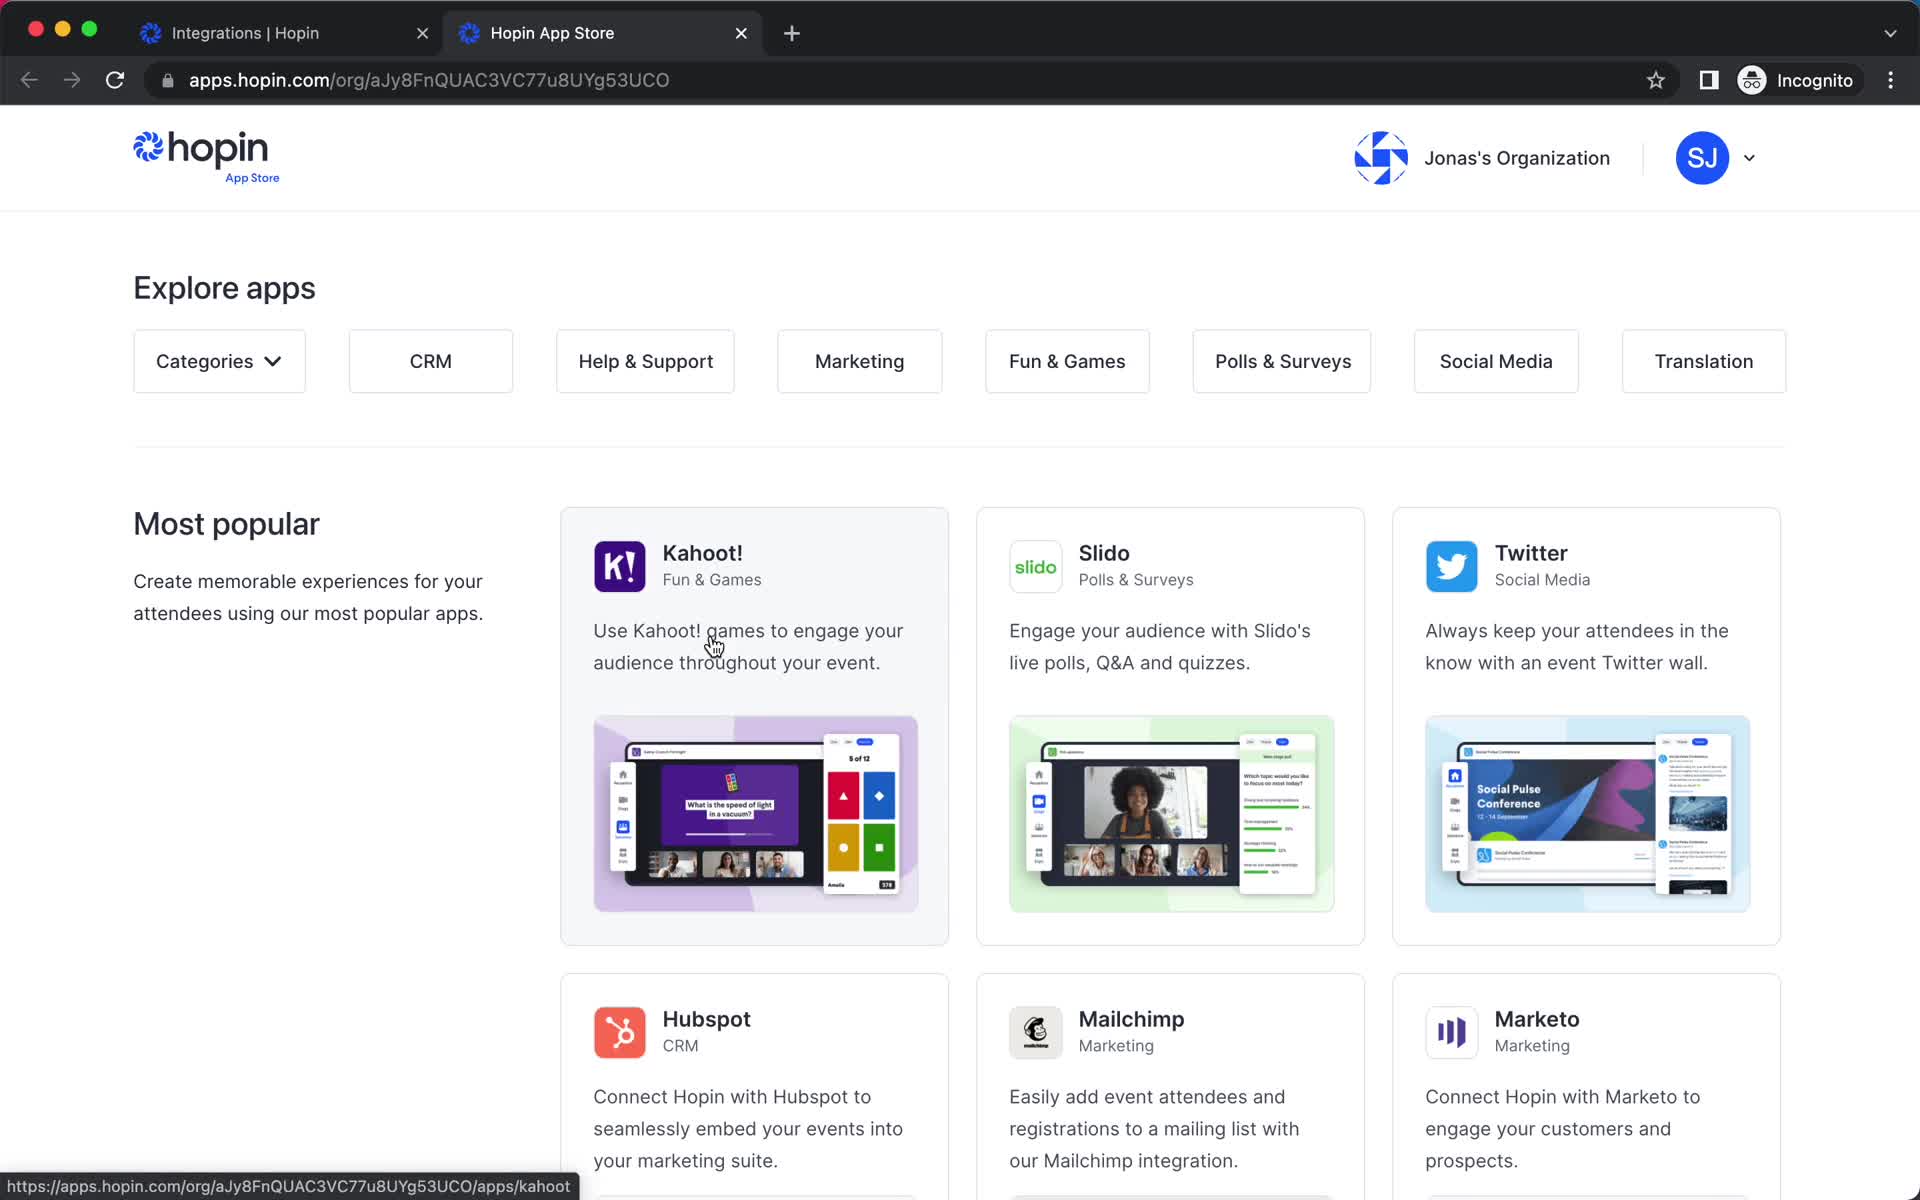Click the Translation filter button

coord(1704,361)
